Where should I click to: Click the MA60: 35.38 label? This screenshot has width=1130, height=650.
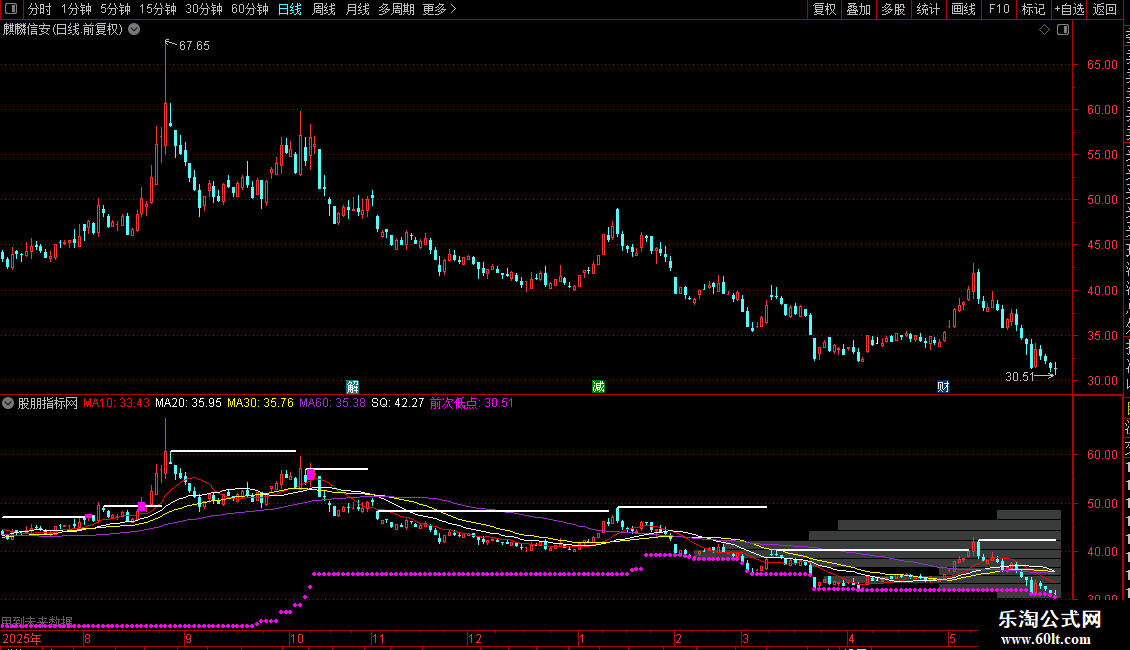[x=332, y=403]
